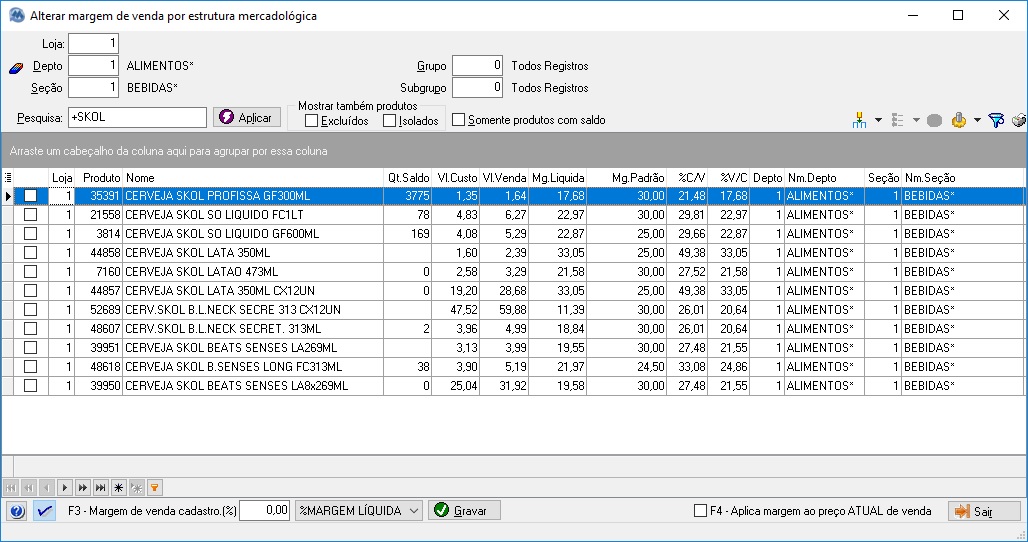1028x542 pixels.
Task: Check the Excluídos checkbox
Action: click(x=312, y=121)
